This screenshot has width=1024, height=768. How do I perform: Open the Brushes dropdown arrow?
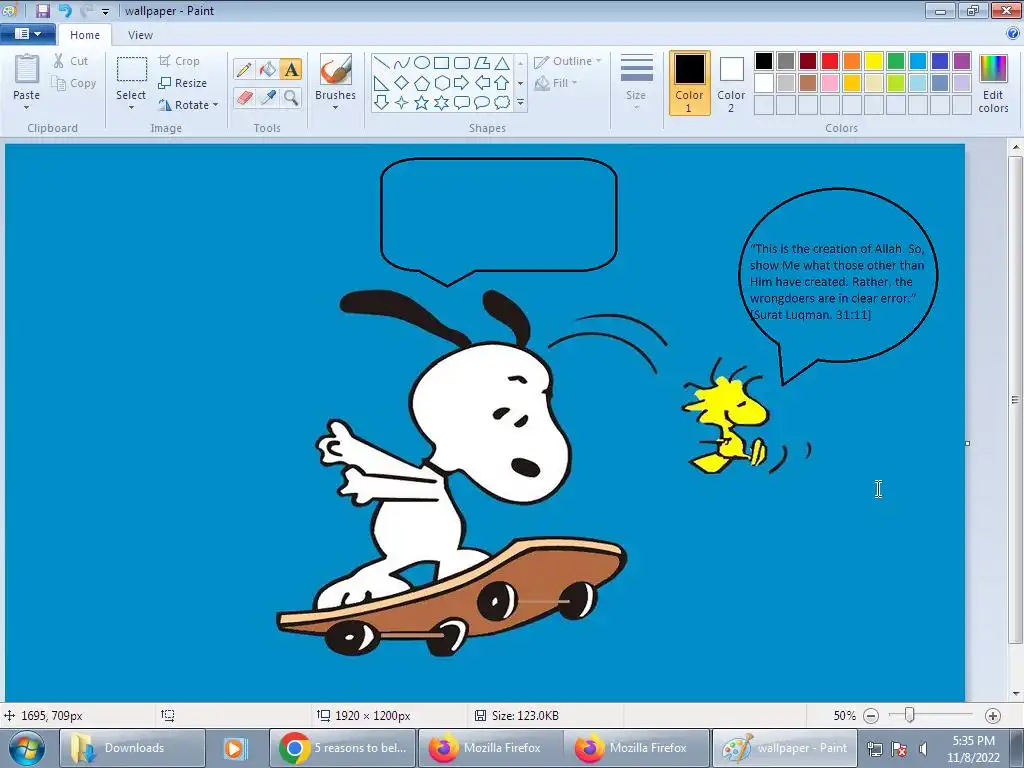click(x=335, y=107)
